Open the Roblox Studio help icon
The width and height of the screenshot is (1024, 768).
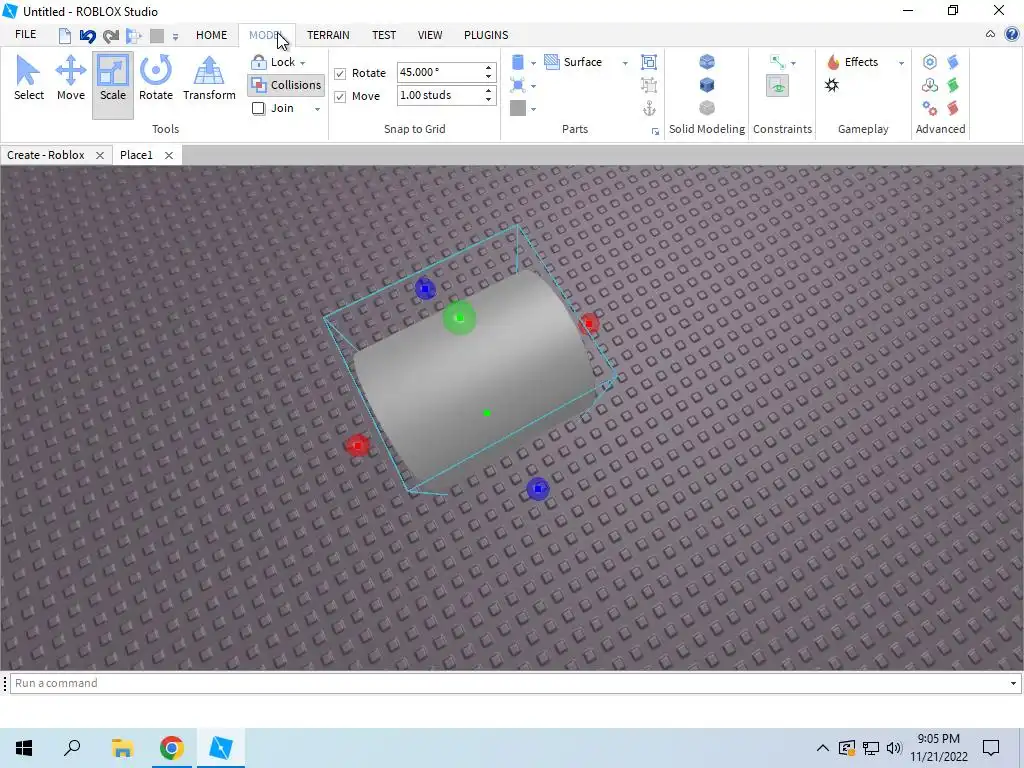(x=1012, y=35)
